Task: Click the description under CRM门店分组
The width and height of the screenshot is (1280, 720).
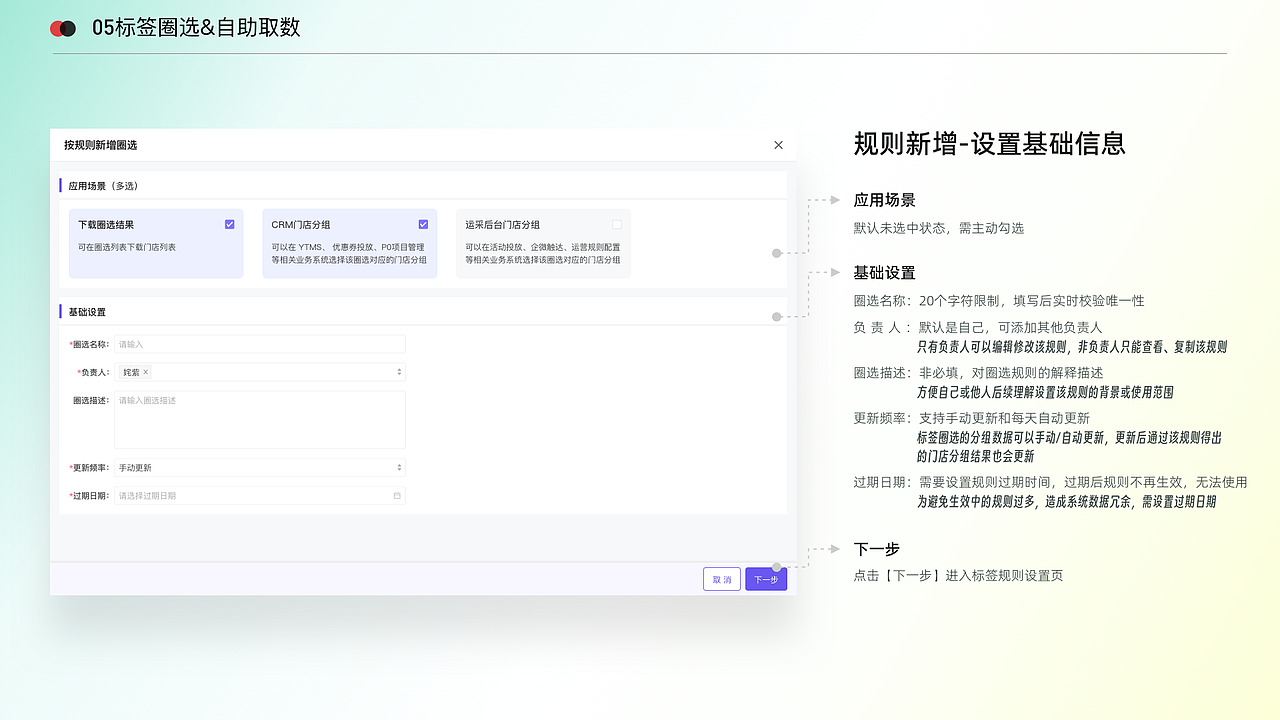Action: (349, 253)
